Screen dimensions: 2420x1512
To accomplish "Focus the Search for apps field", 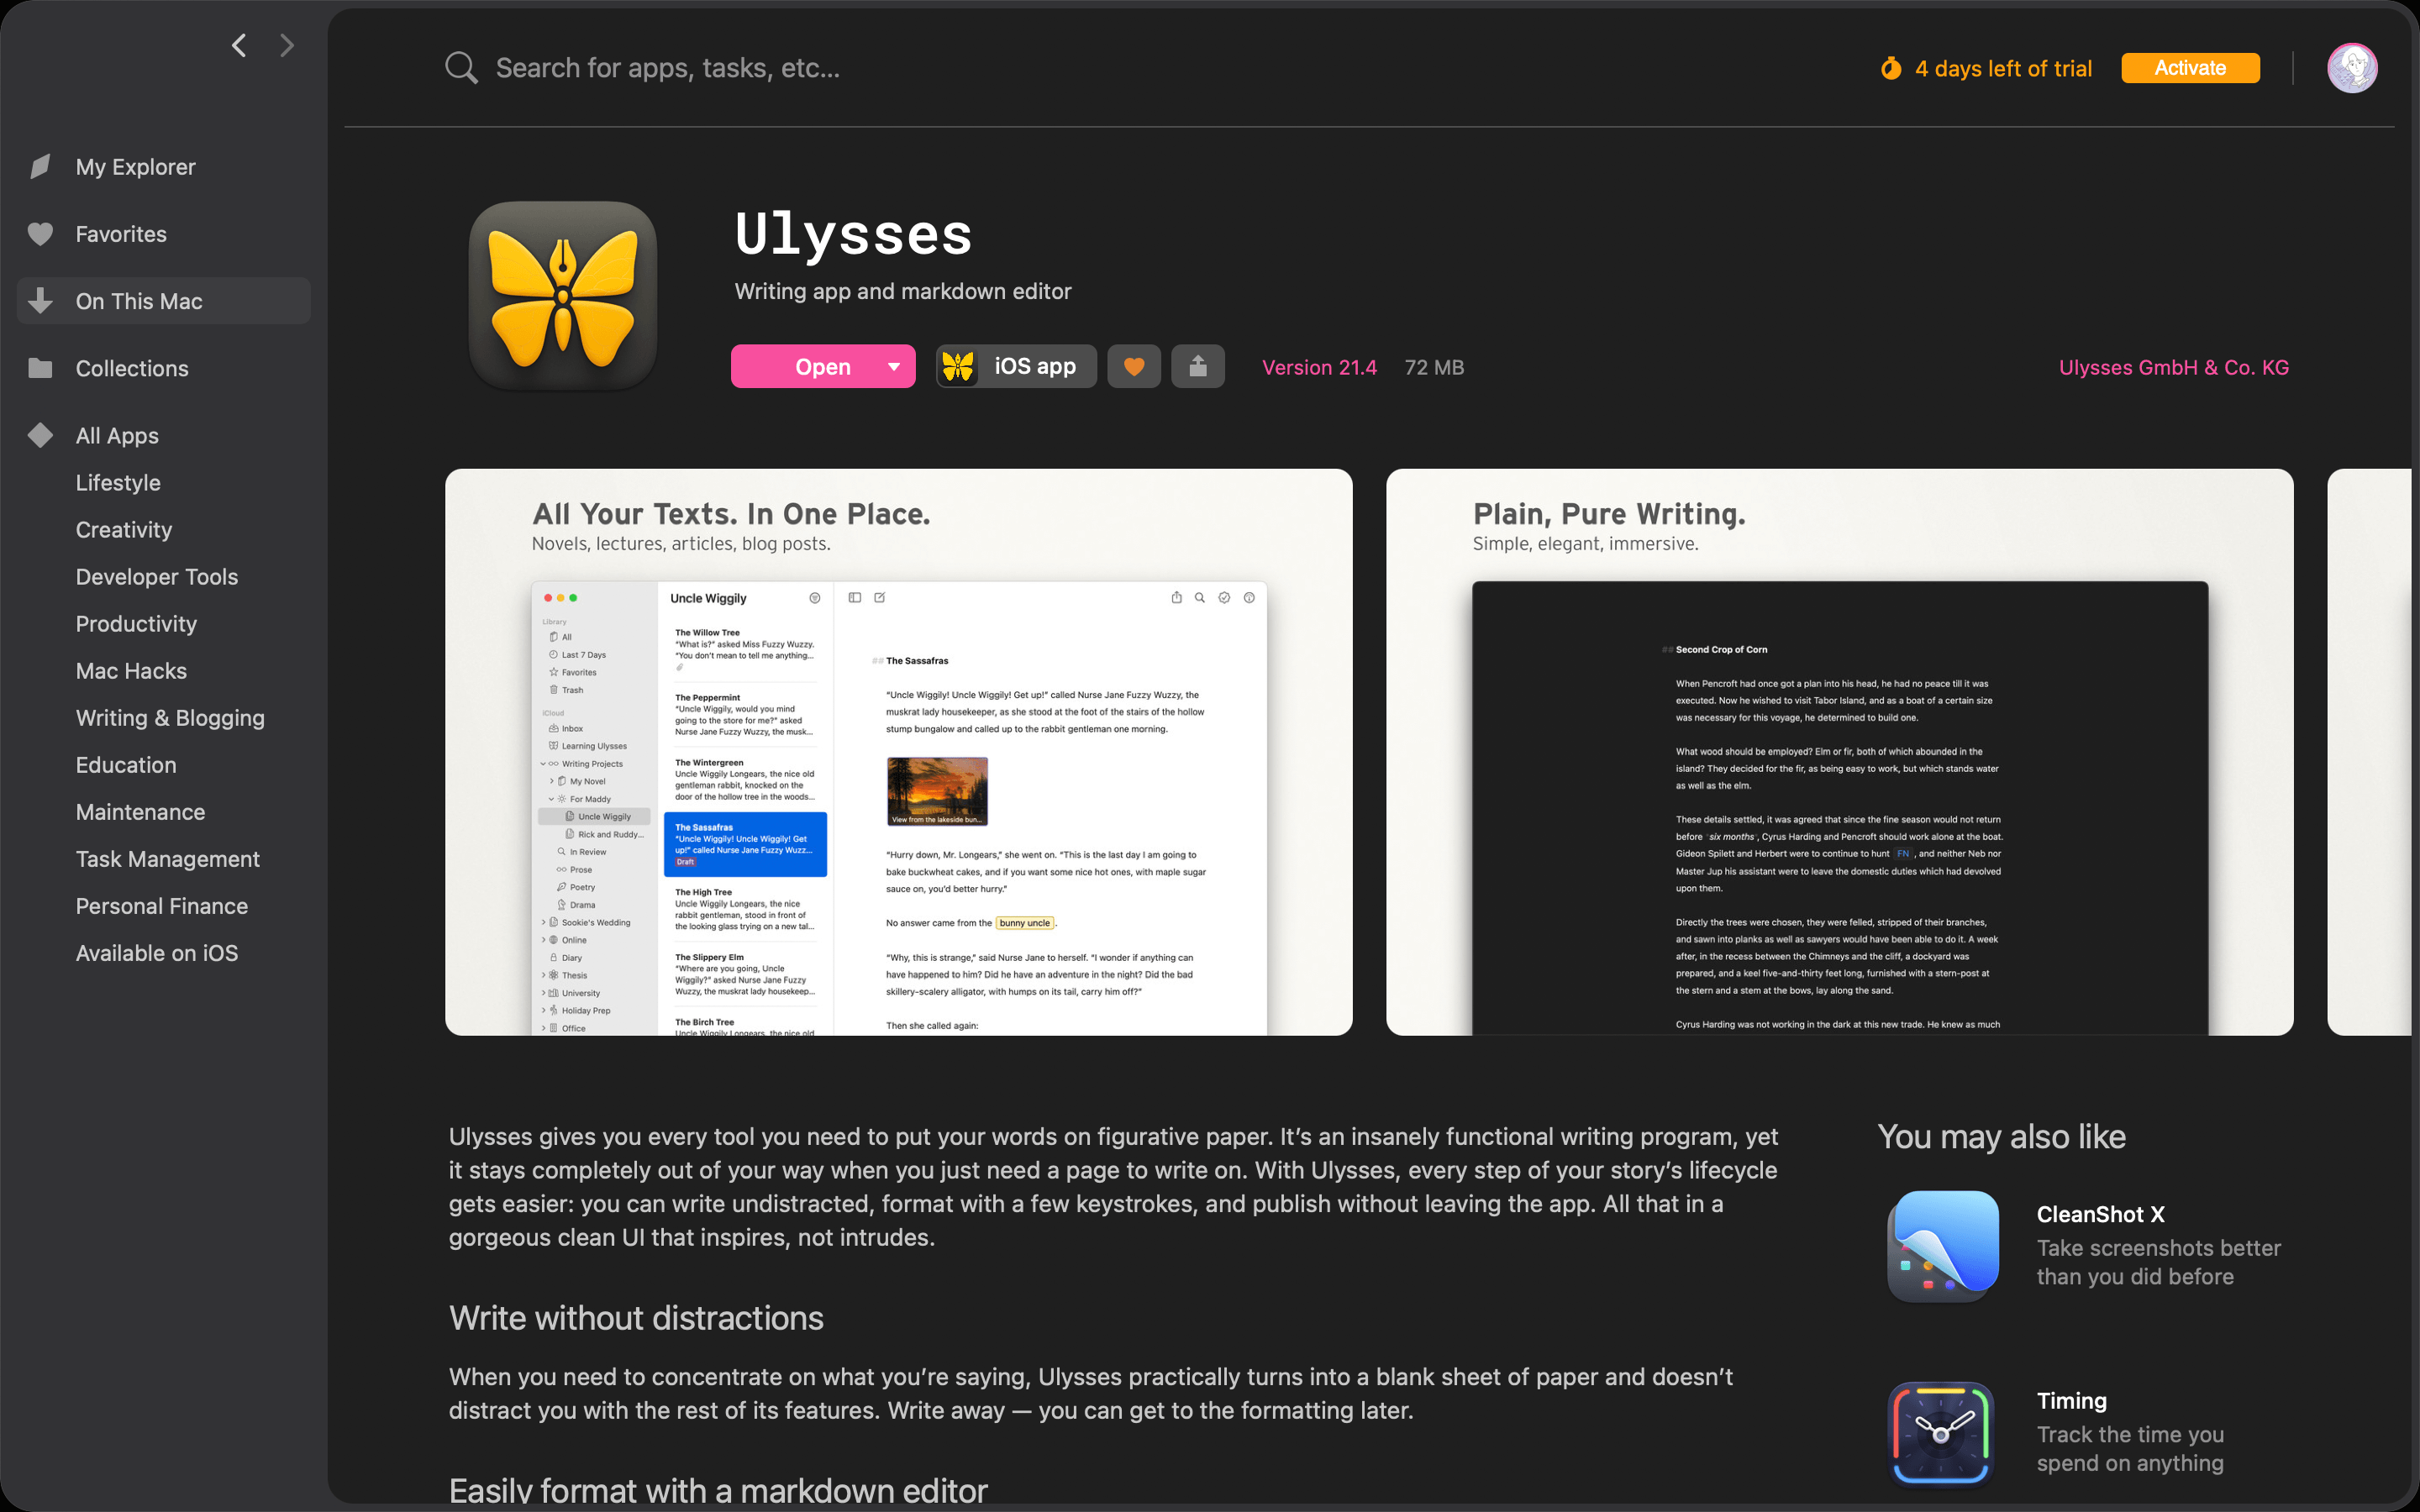I will point(668,68).
